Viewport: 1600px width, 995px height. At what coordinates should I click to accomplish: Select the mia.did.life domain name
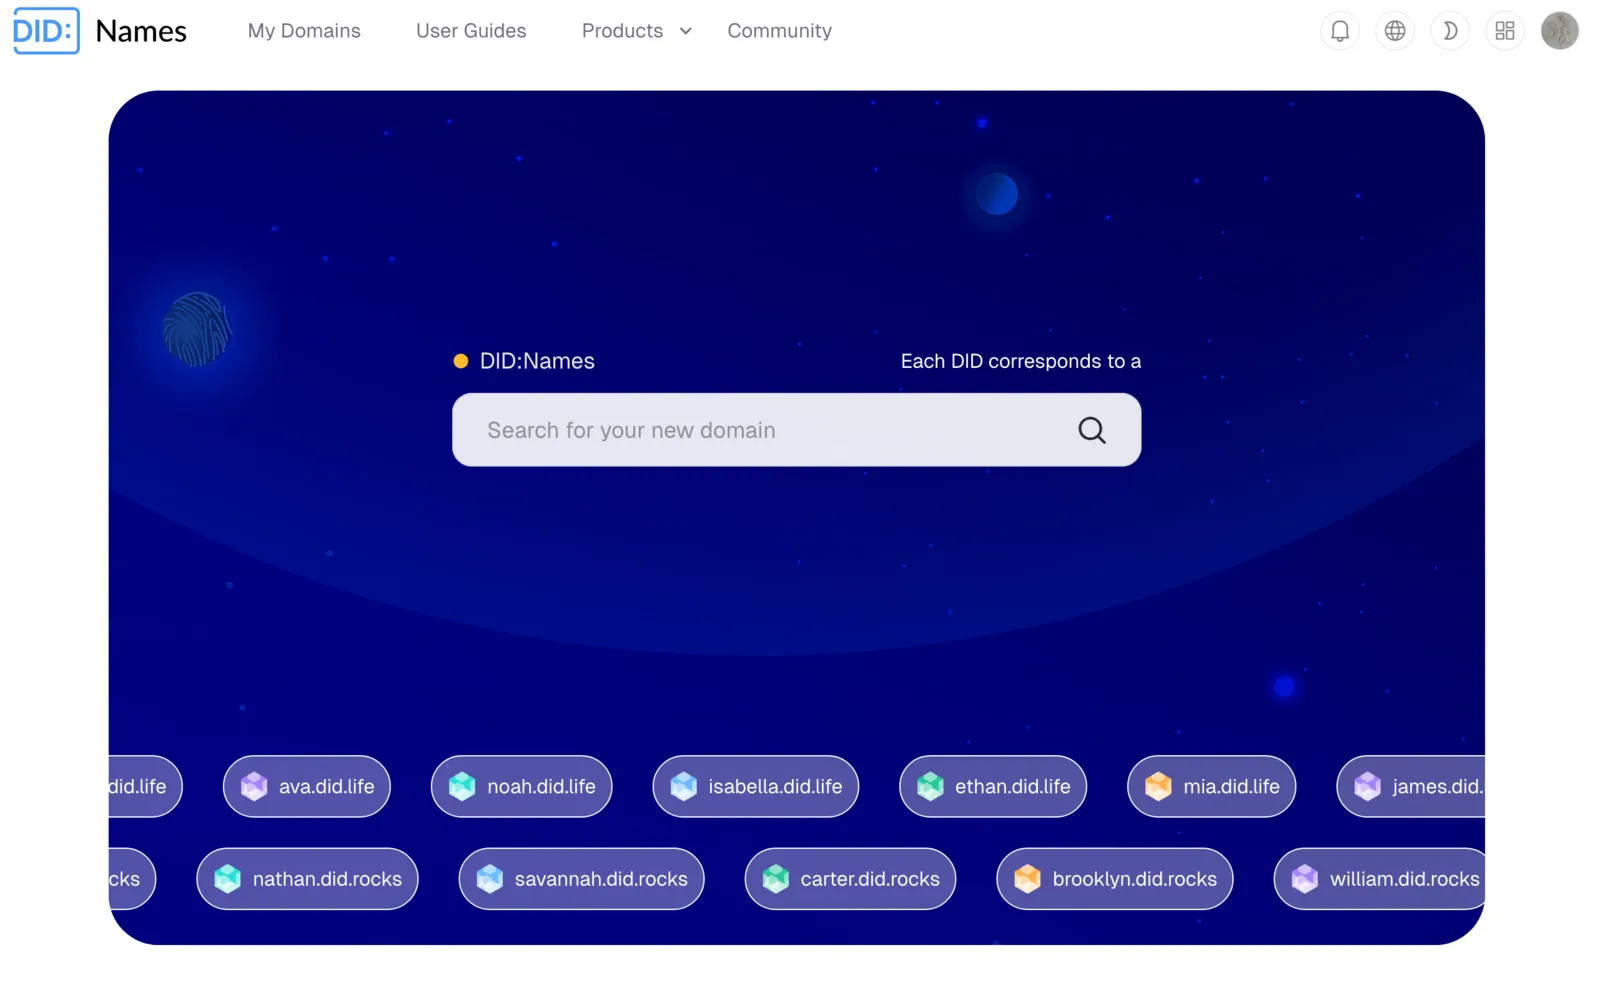pos(1231,787)
